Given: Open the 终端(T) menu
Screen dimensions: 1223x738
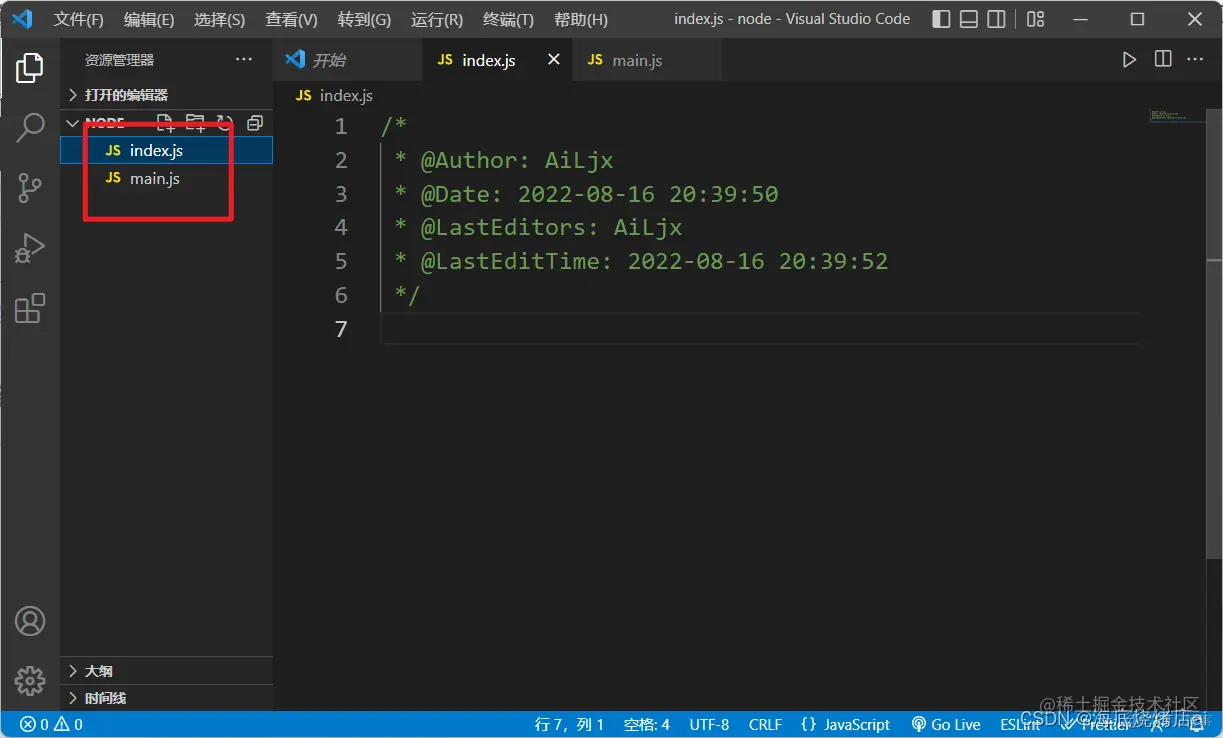Looking at the screenshot, I should pyautogui.click(x=509, y=19).
